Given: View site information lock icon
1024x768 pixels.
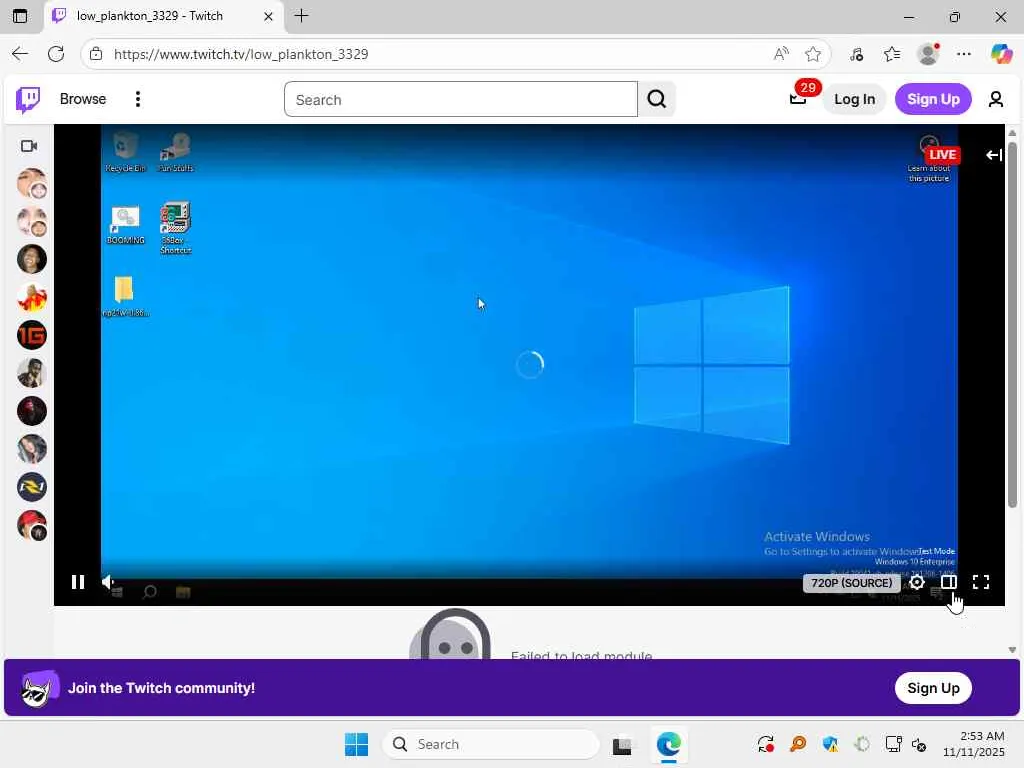Looking at the screenshot, I should (96, 54).
